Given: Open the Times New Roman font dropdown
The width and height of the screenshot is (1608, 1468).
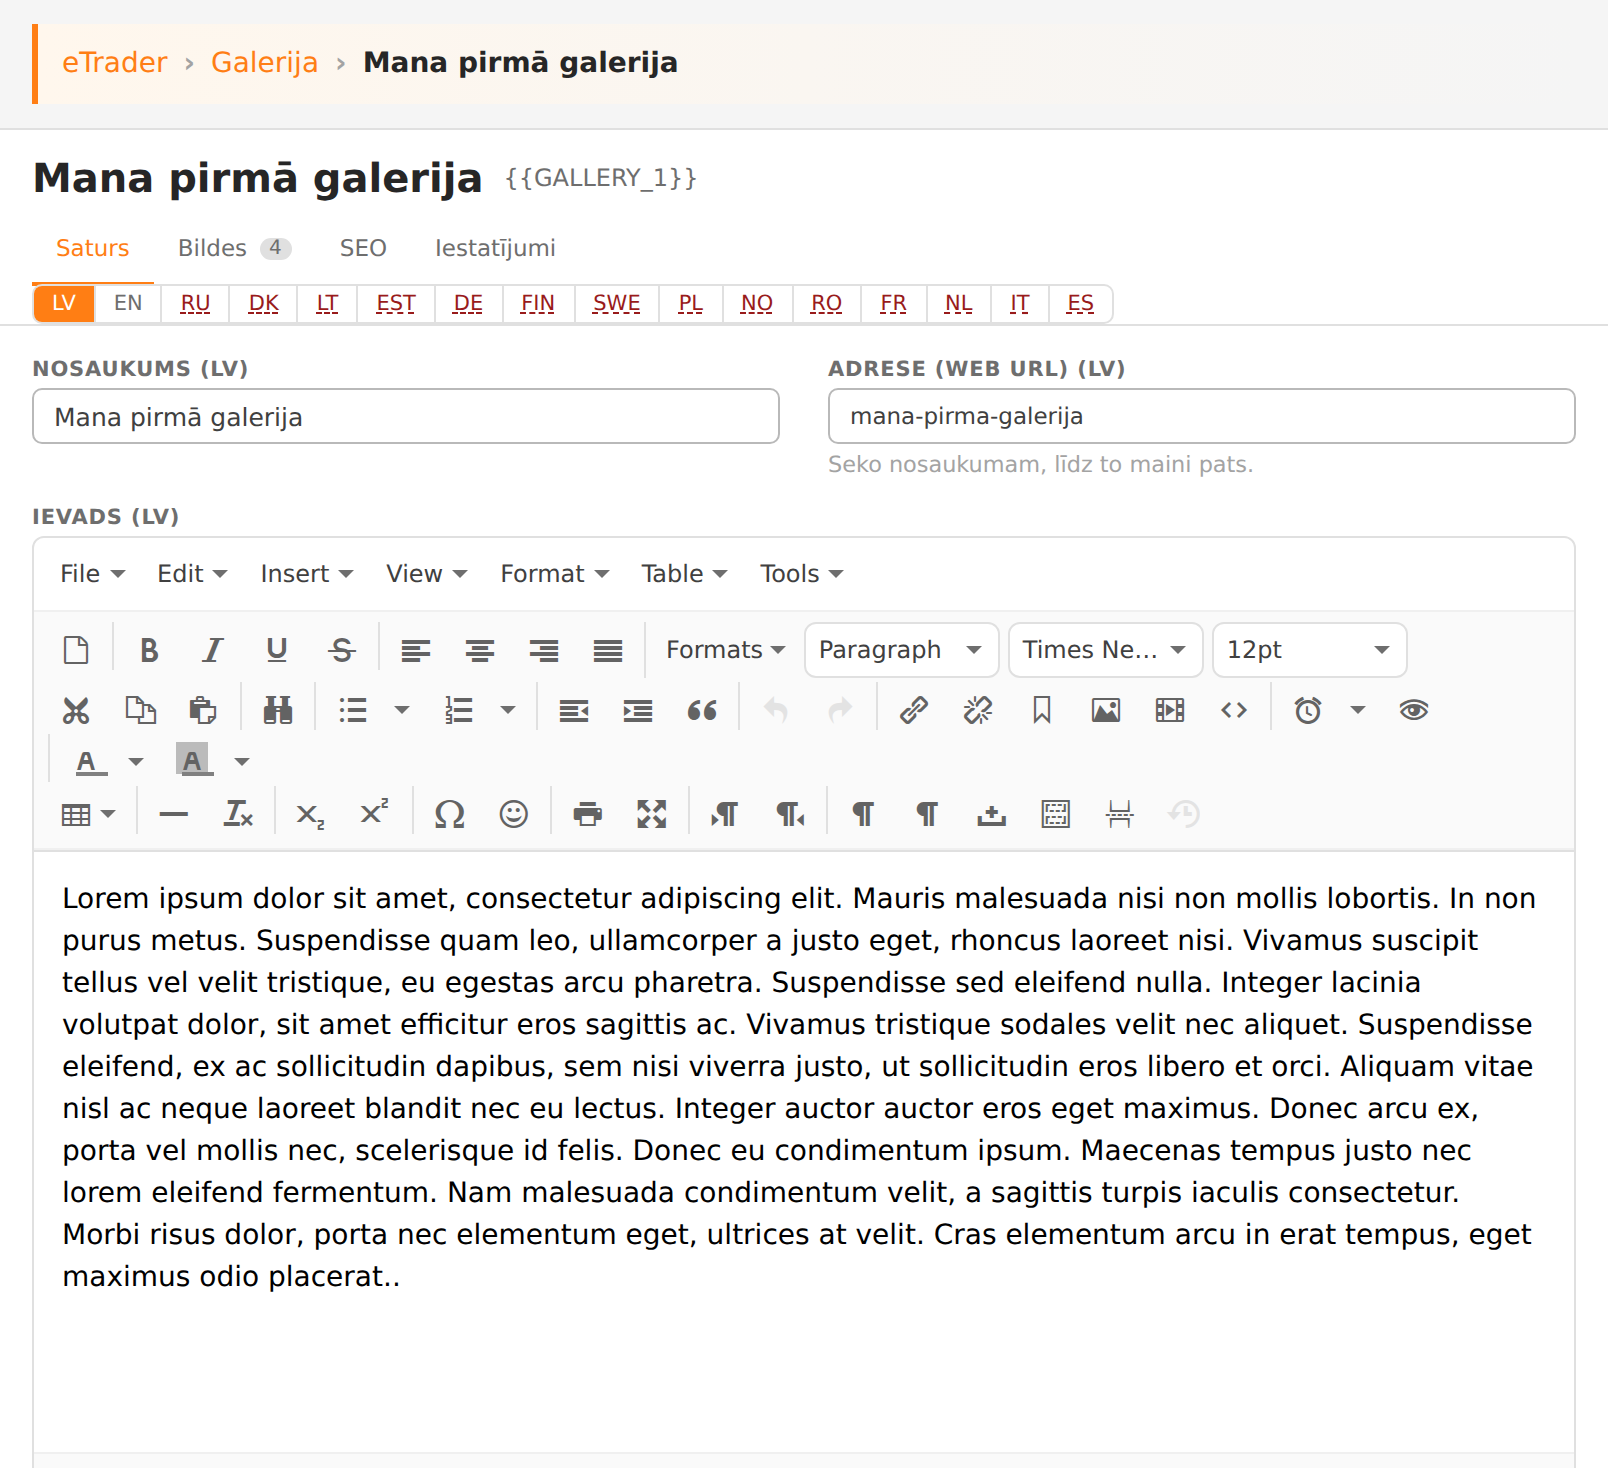Looking at the screenshot, I should point(1105,650).
